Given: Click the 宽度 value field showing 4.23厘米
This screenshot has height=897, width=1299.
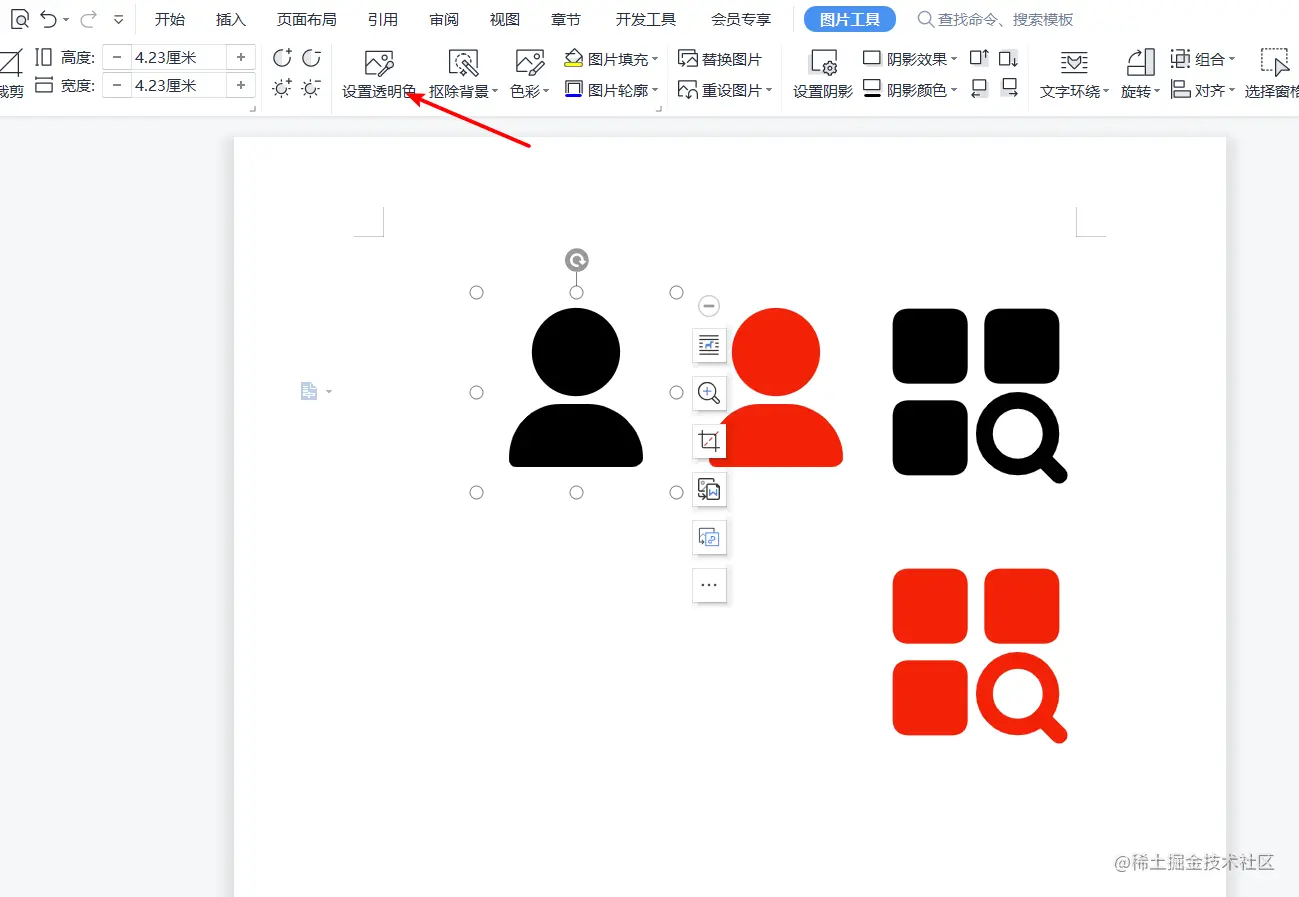Looking at the screenshot, I should coord(178,85).
